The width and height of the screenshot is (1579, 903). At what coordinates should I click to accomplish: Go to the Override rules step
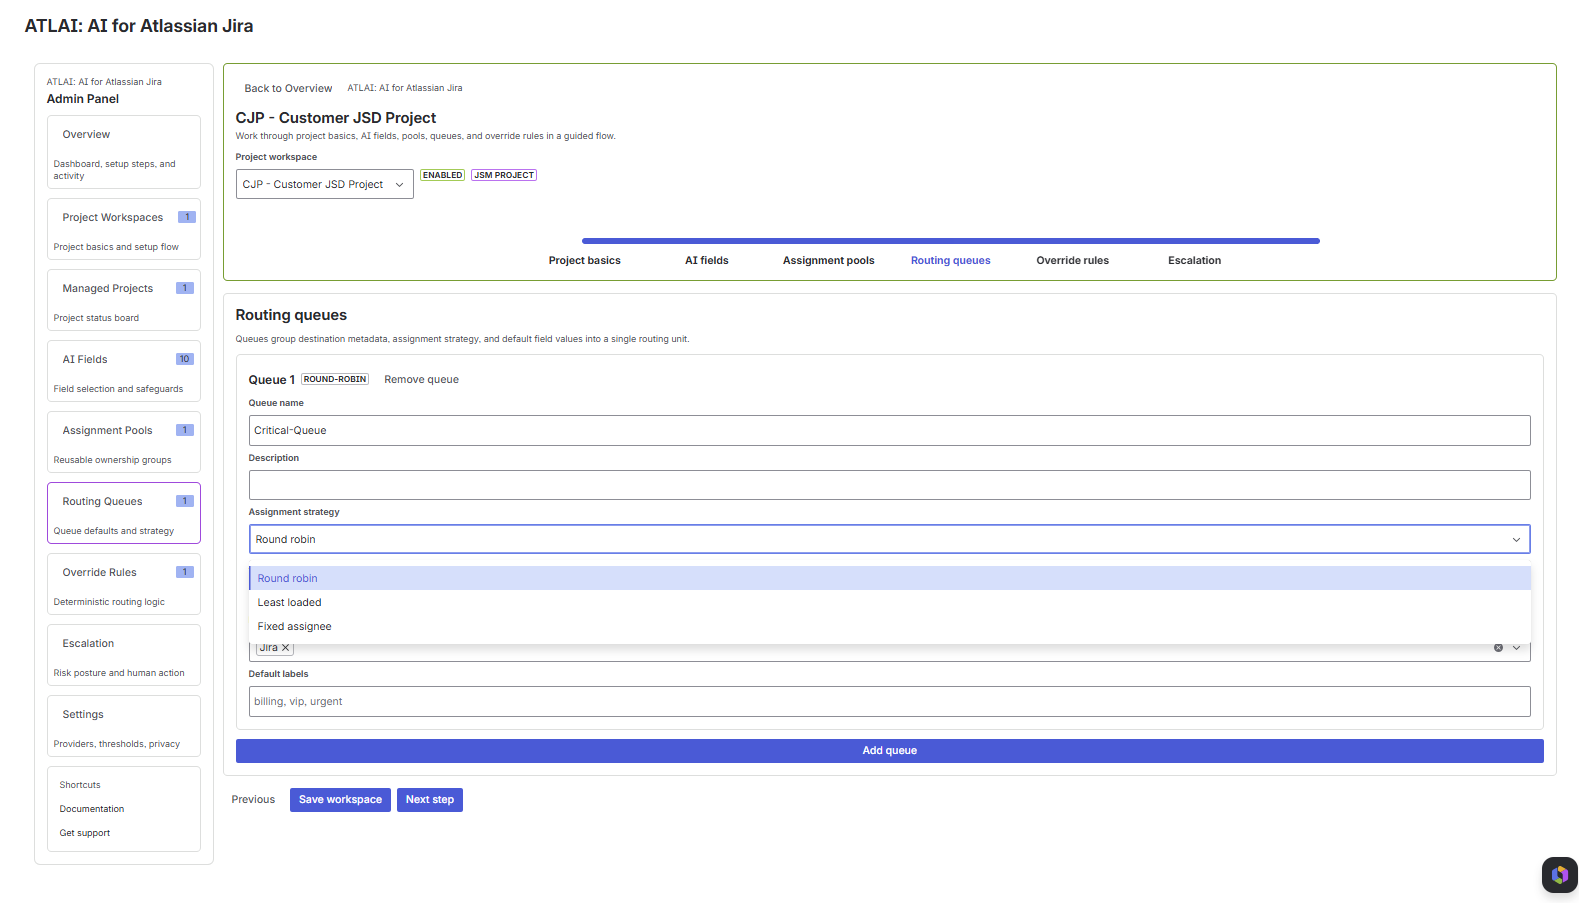coord(1072,260)
